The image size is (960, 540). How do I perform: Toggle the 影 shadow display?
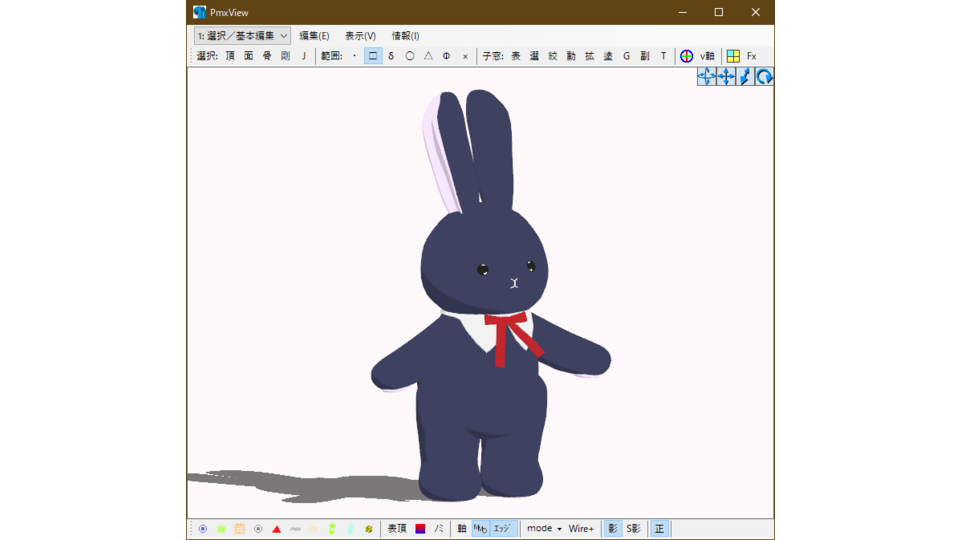point(612,528)
